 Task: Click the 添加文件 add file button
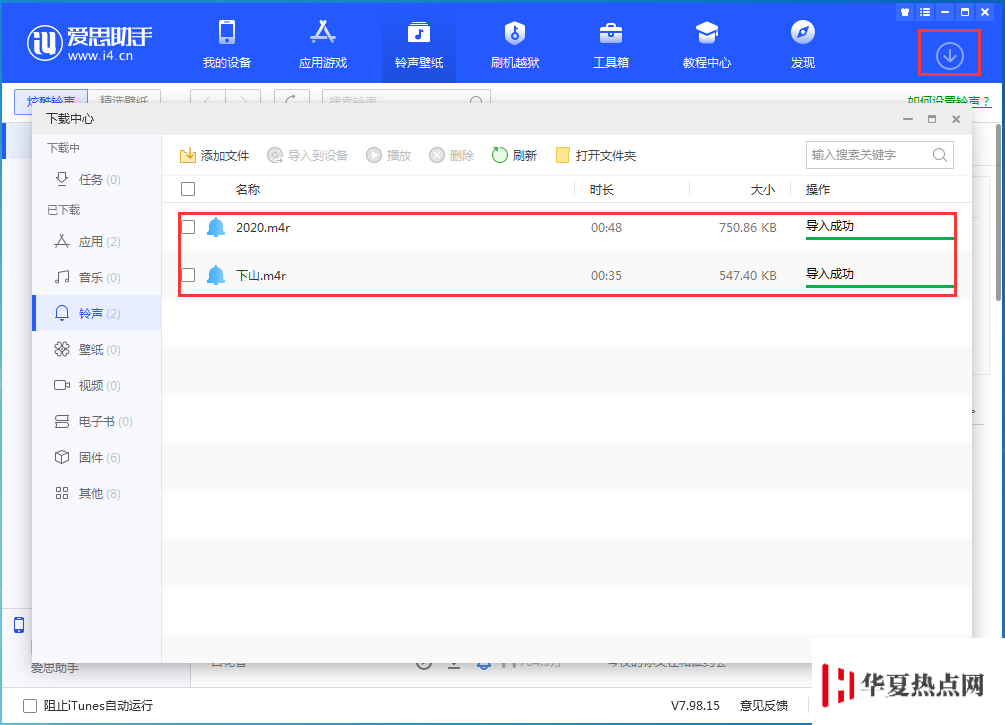tap(215, 155)
